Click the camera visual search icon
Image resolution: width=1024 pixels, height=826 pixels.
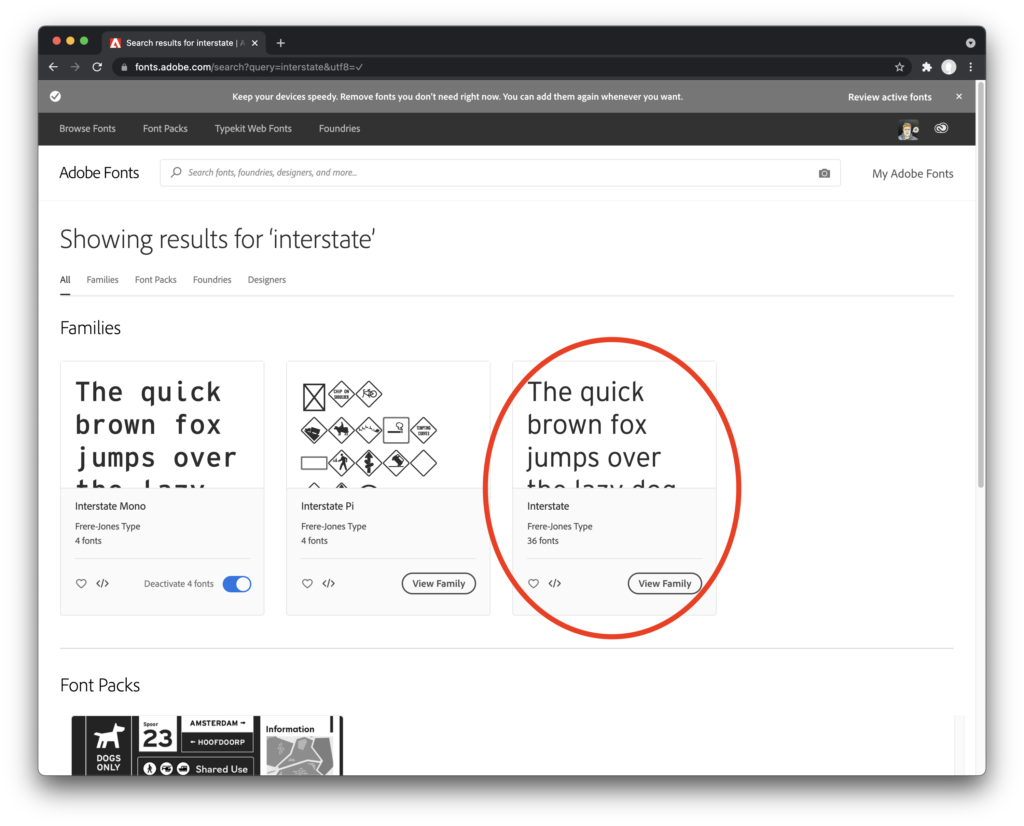(x=824, y=173)
